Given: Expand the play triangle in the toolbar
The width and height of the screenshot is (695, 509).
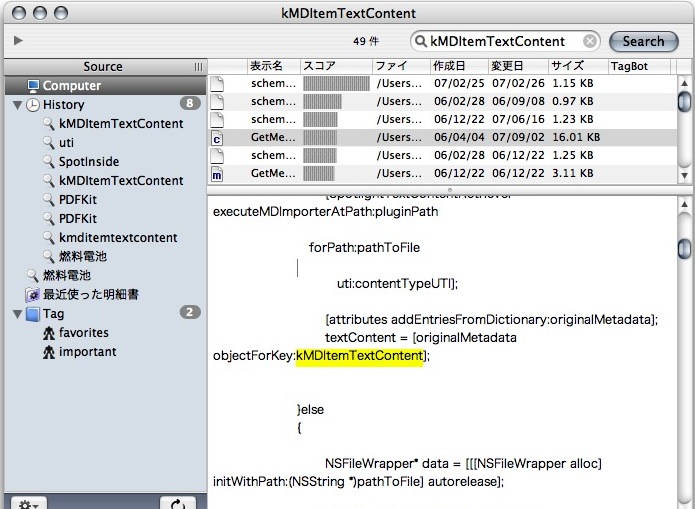Looking at the screenshot, I should (18, 41).
